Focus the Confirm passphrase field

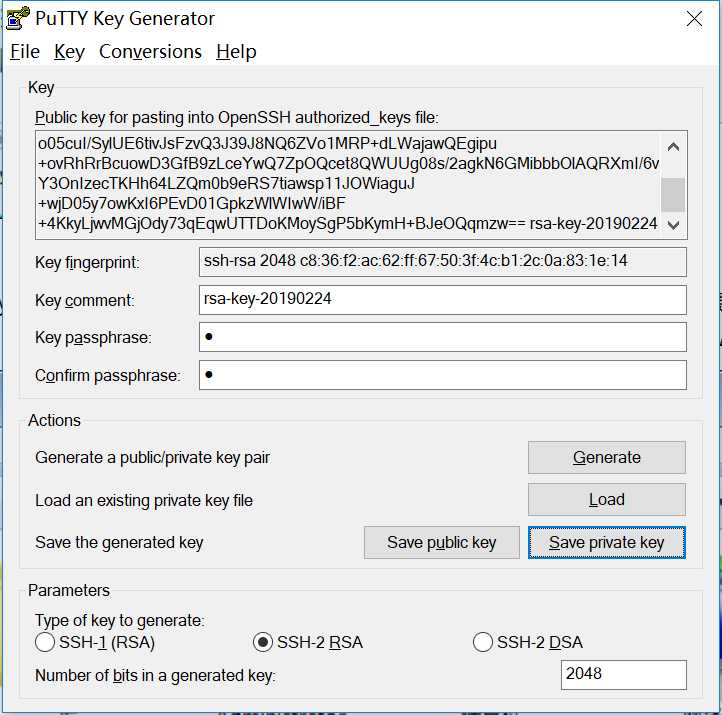(x=443, y=375)
